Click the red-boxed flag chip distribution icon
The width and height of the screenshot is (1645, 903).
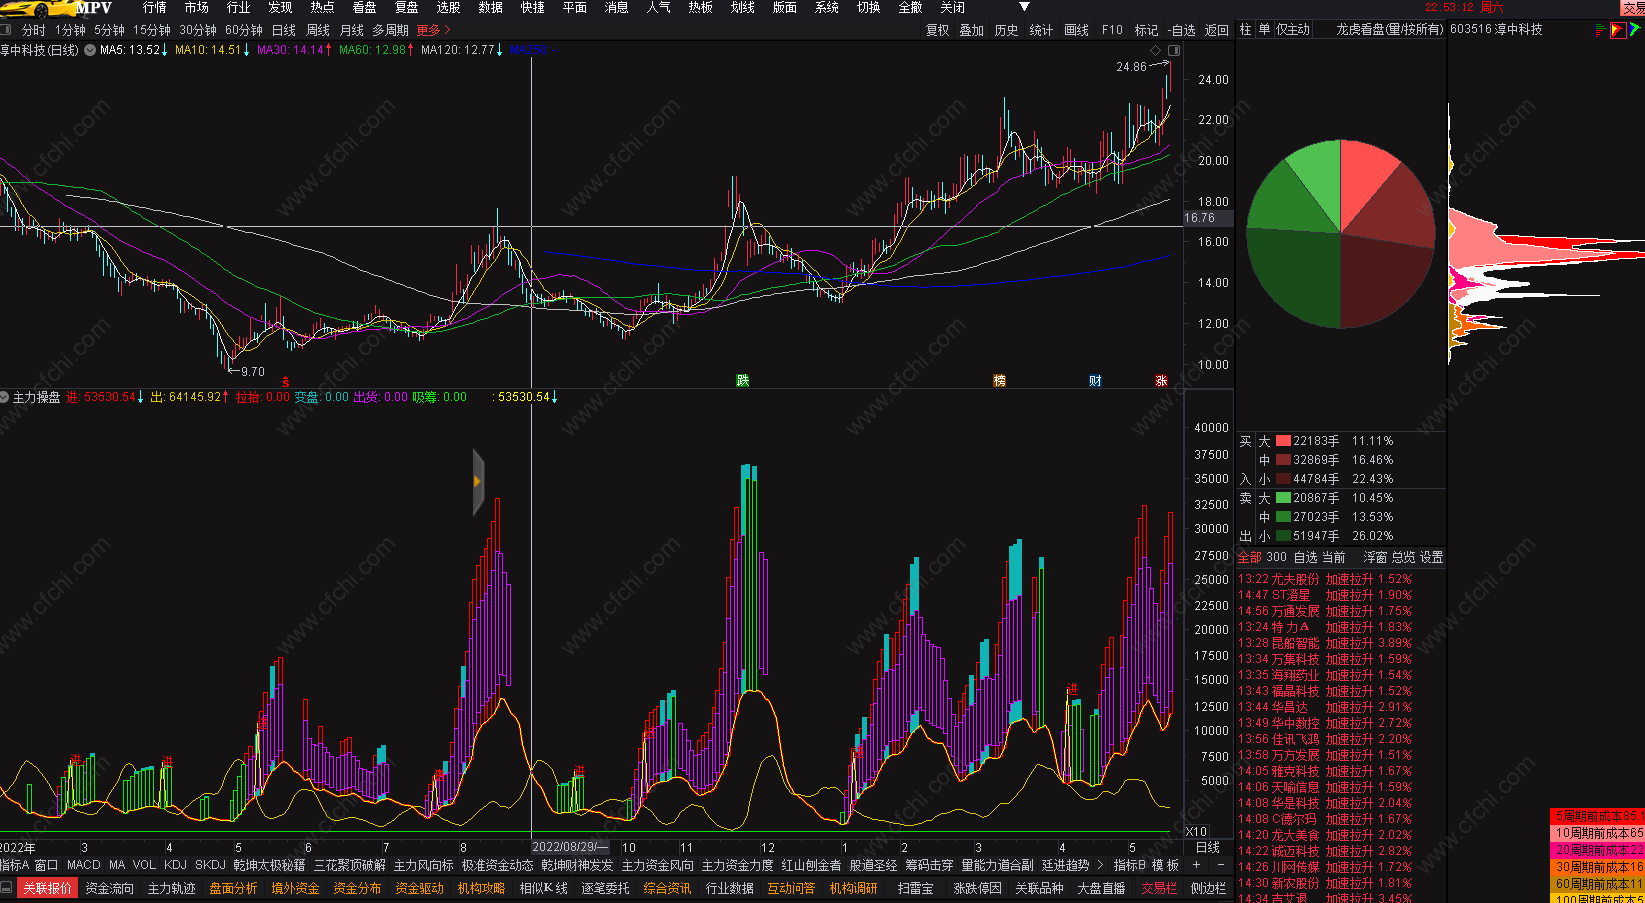[1618, 30]
